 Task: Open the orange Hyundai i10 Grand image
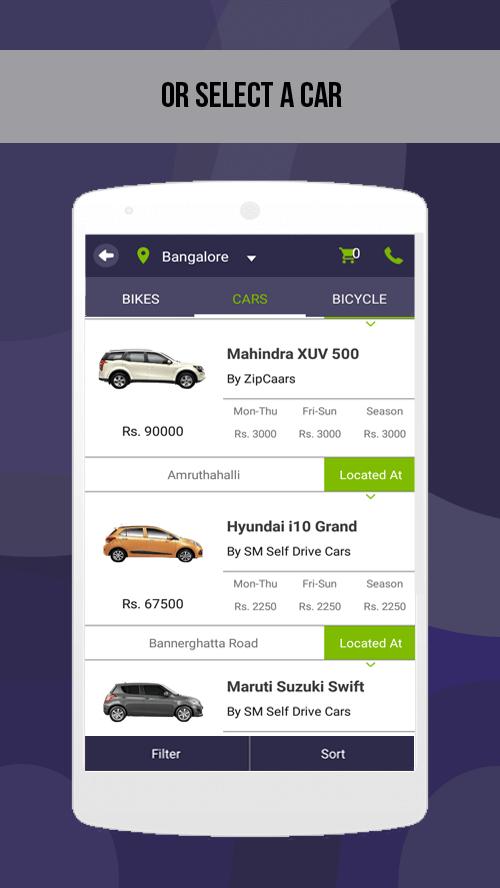(x=152, y=543)
